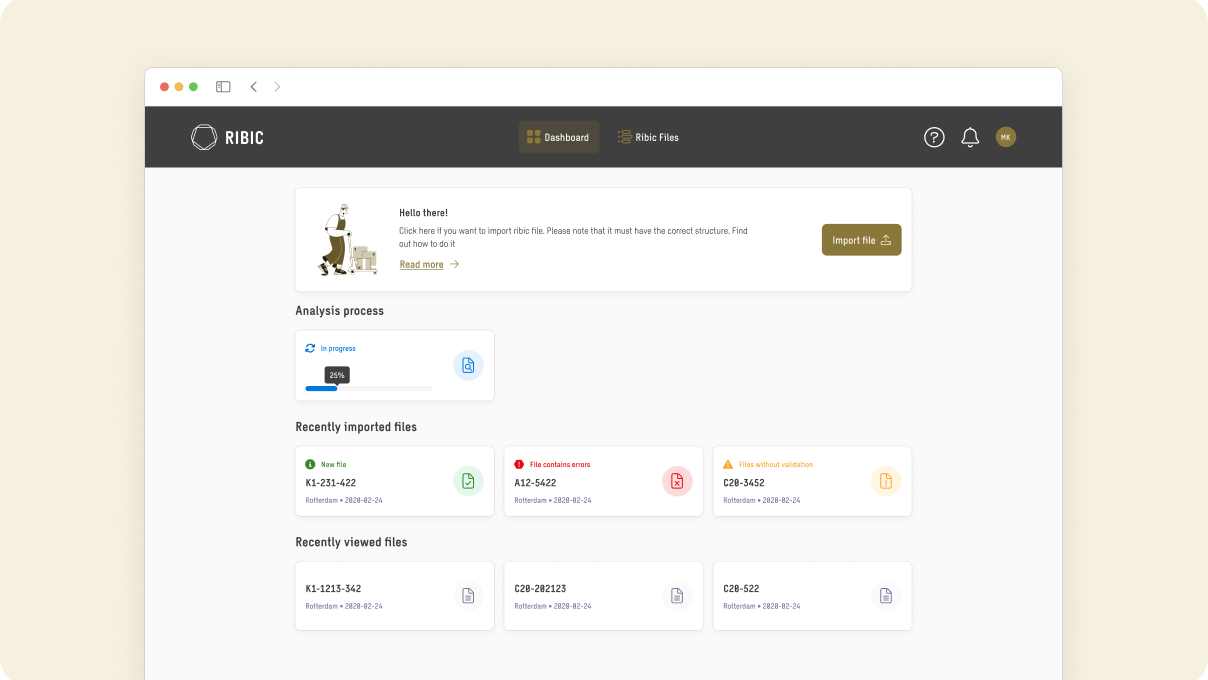The width and height of the screenshot is (1208, 680).
Task: Click the Analysis process heading
Action: coord(339,311)
